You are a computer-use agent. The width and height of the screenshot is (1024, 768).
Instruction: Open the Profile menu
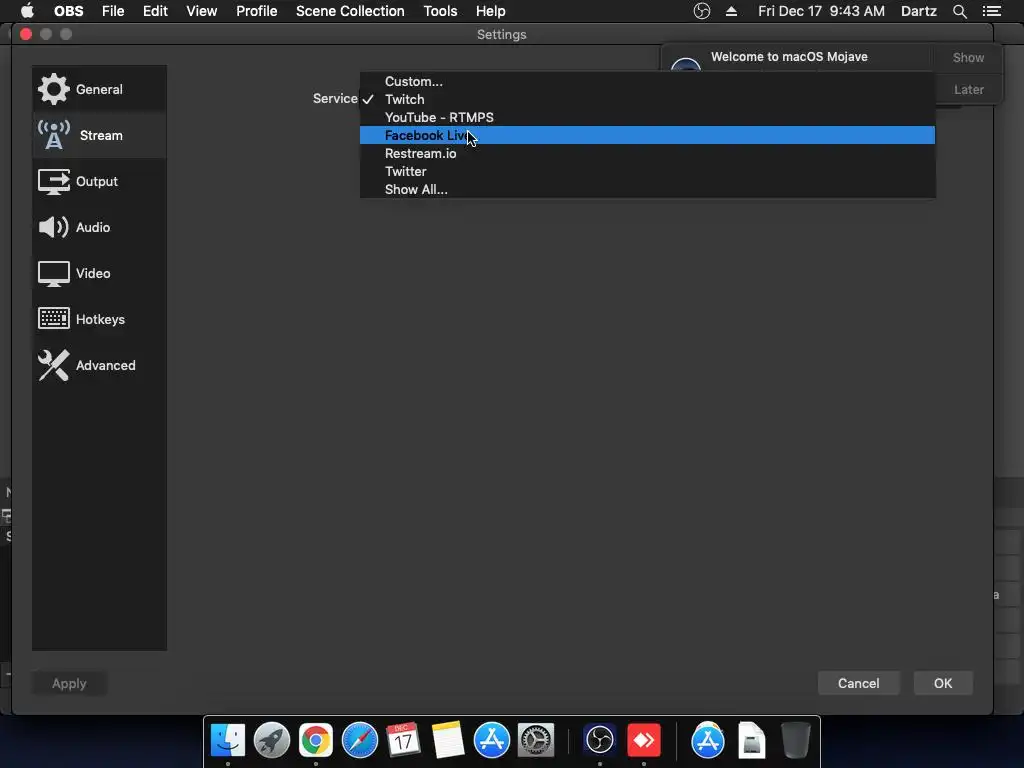coord(257,11)
